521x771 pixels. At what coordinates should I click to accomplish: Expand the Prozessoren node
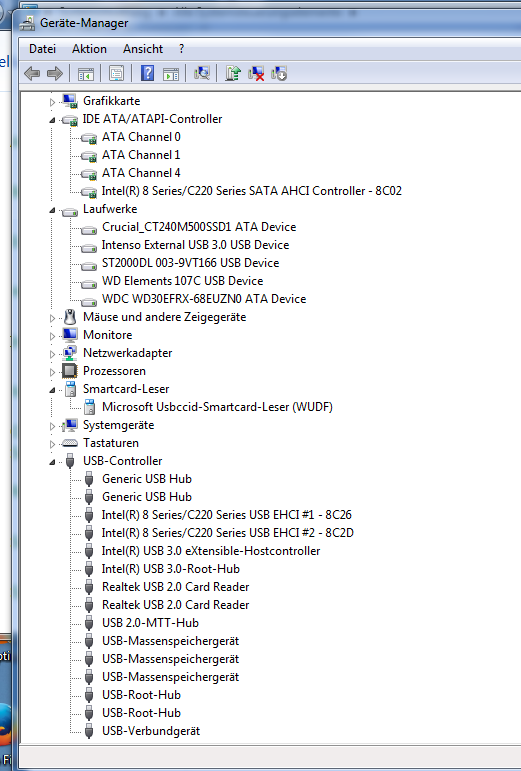(52, 372)
